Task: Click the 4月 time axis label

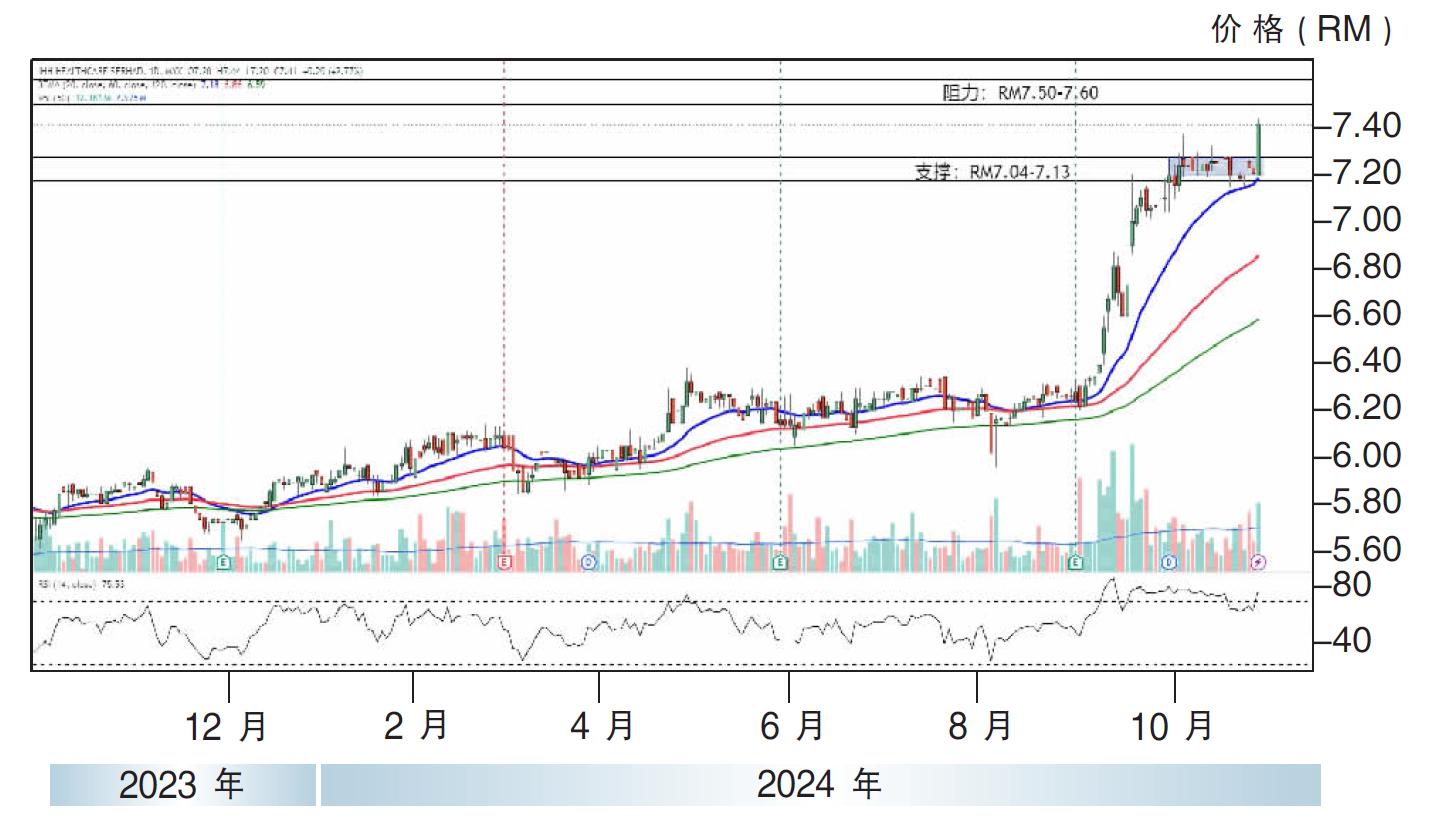Action: tap(602, 725)
